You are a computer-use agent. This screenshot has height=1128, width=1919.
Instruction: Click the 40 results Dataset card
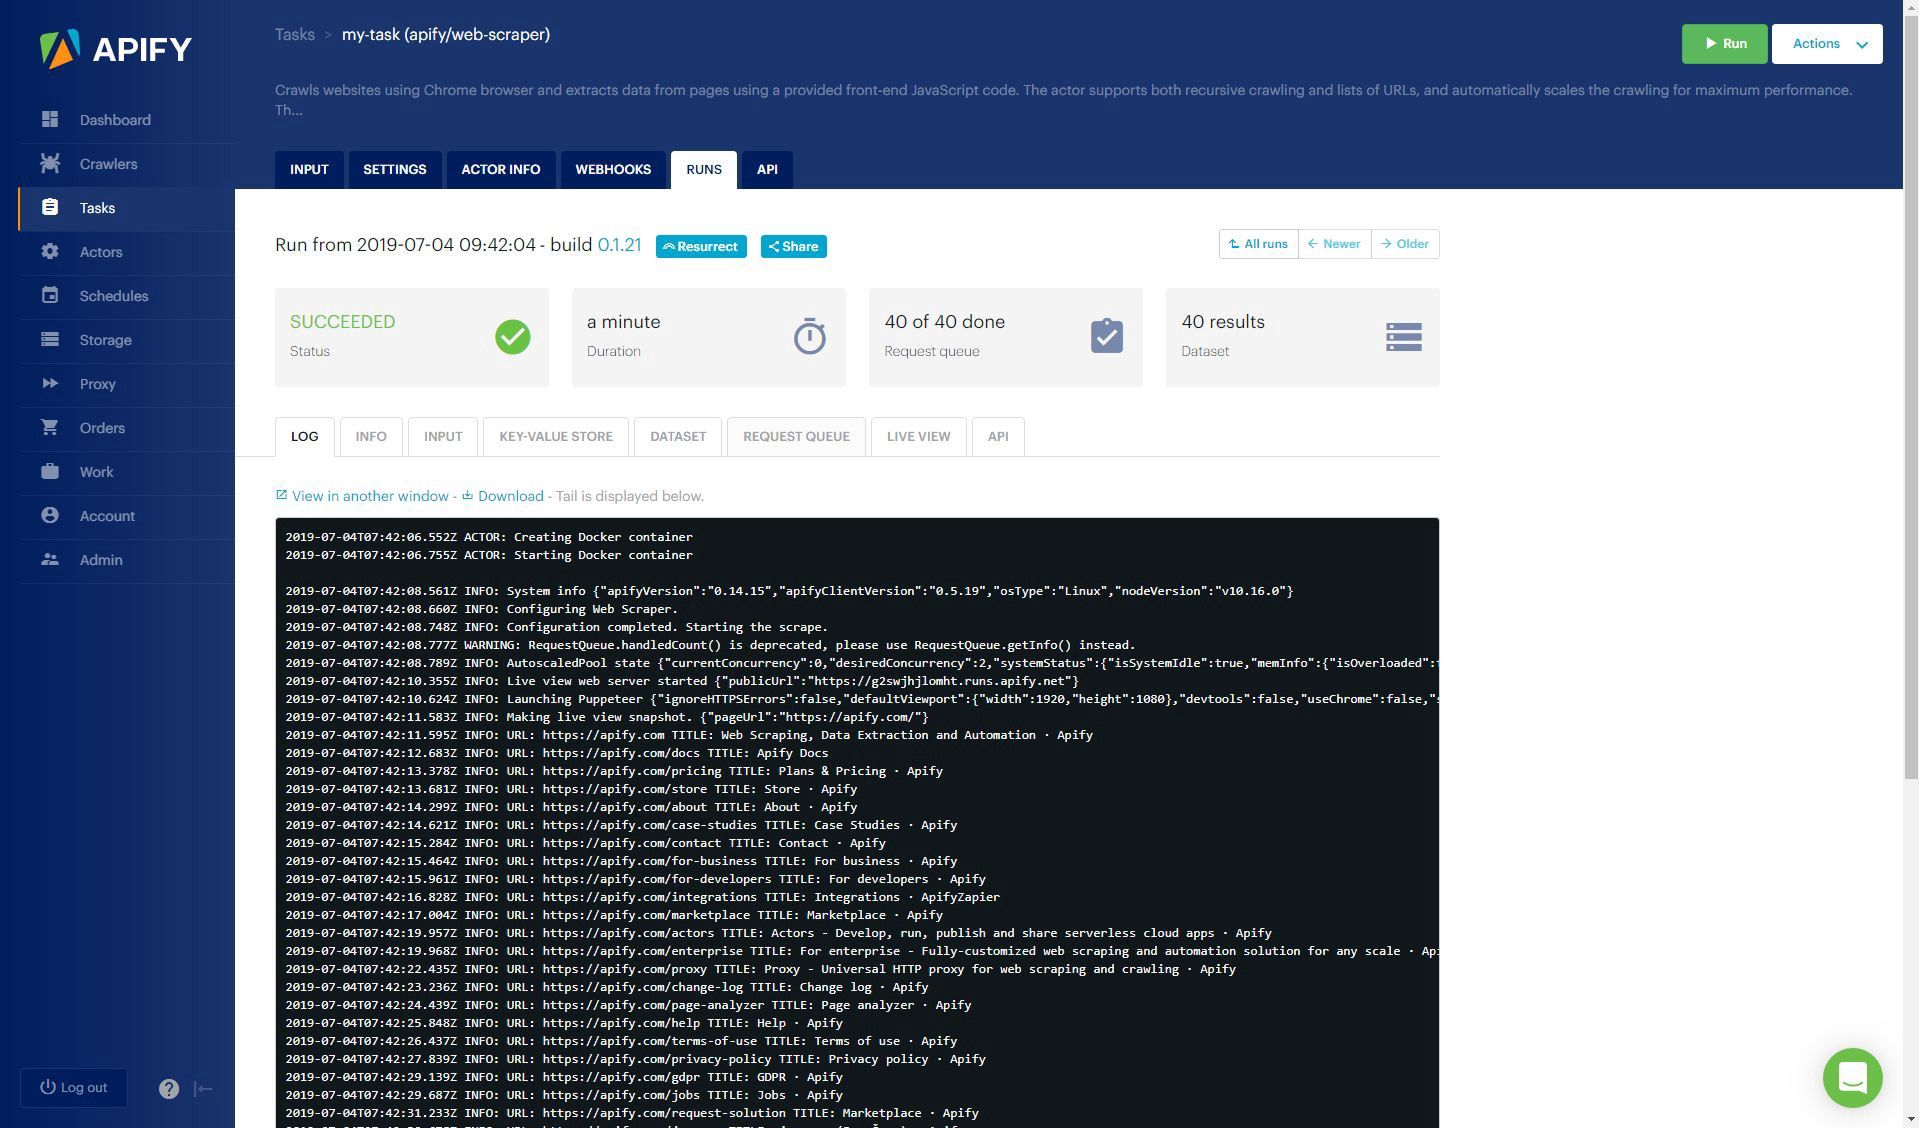coord(1302,337)
